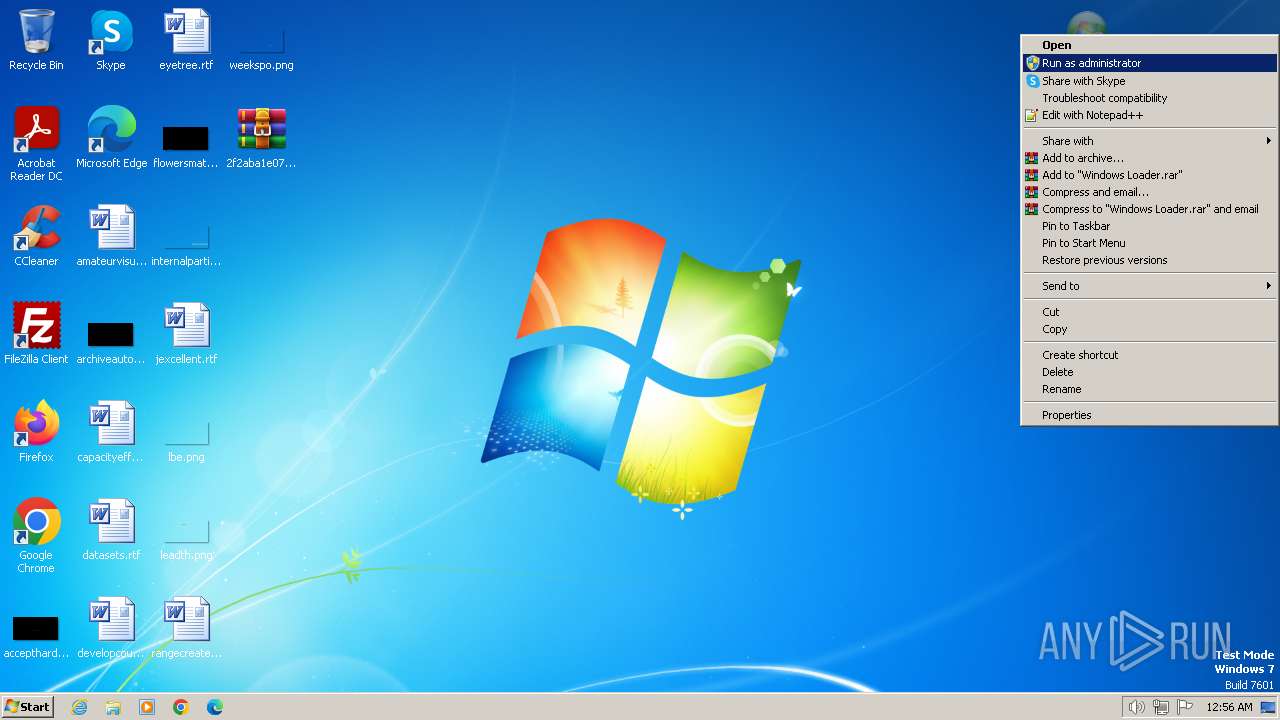Choose Add to "Windows Loader.rar"
The image size is (1280, 720).
1149,175
